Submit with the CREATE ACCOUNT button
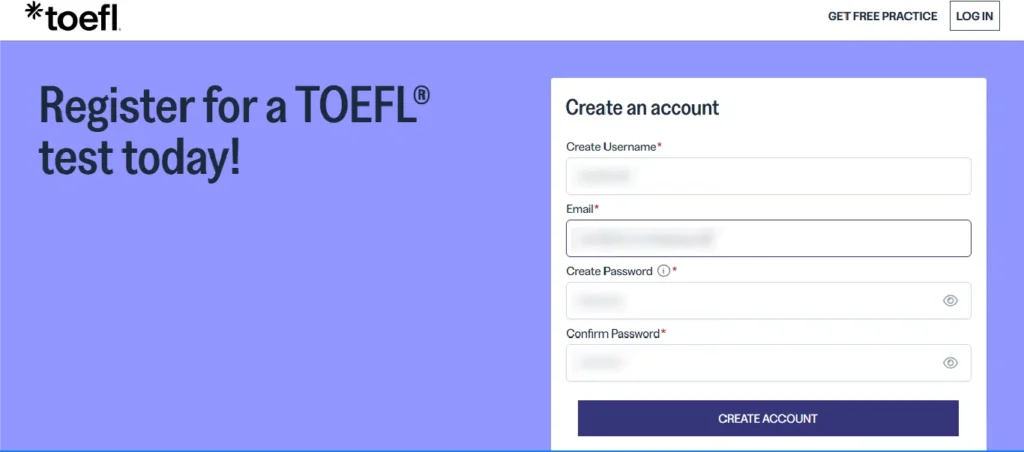The width and height of the screenshot is (1024, 452). click(768, 418)
